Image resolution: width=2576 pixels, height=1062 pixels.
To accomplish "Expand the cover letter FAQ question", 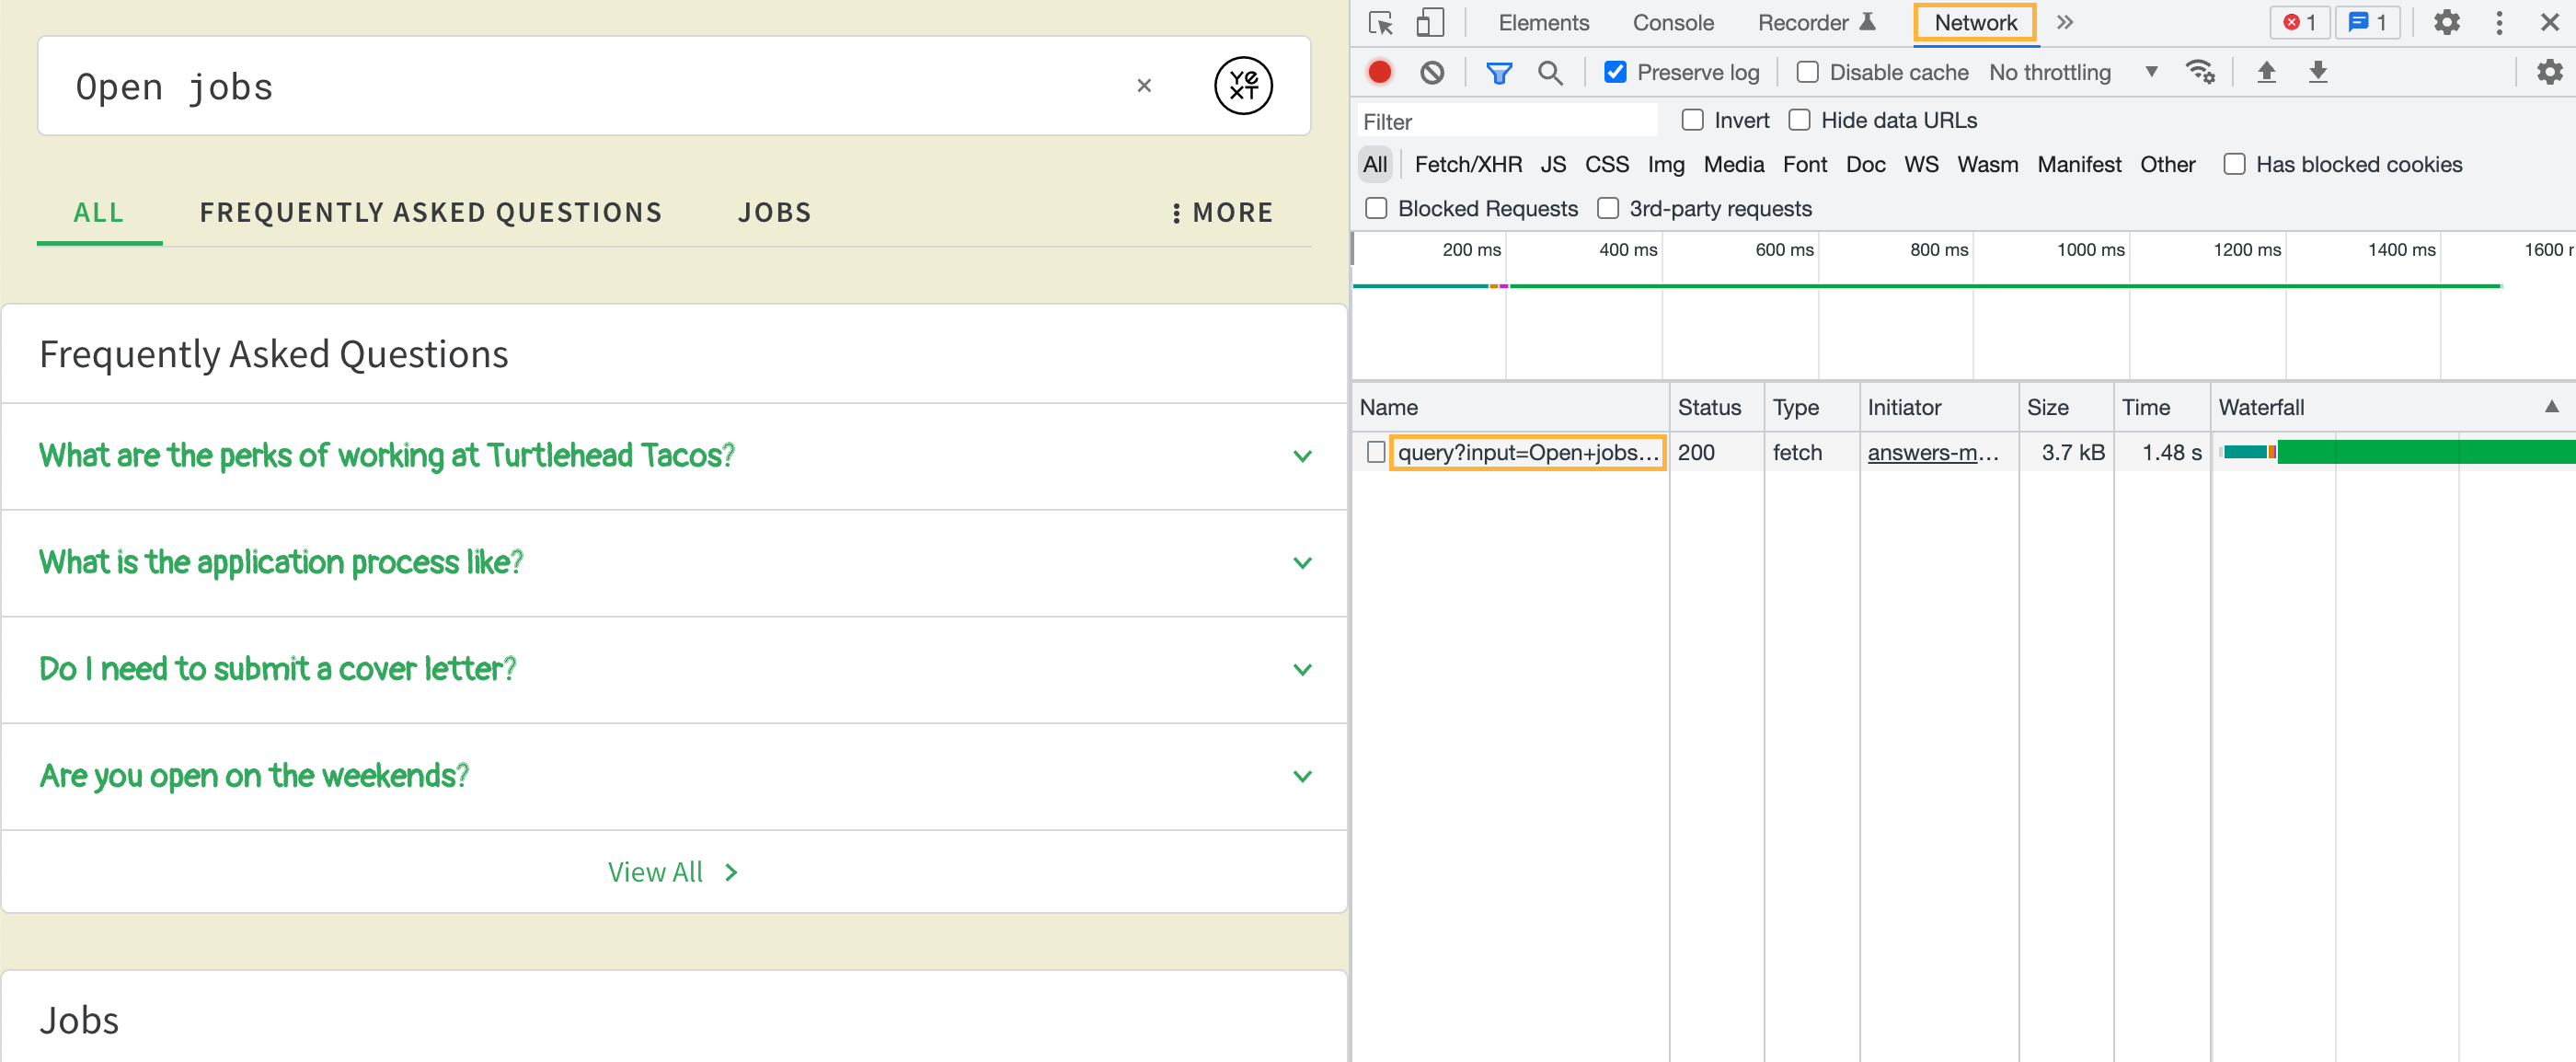I will [x=674, y=669].
